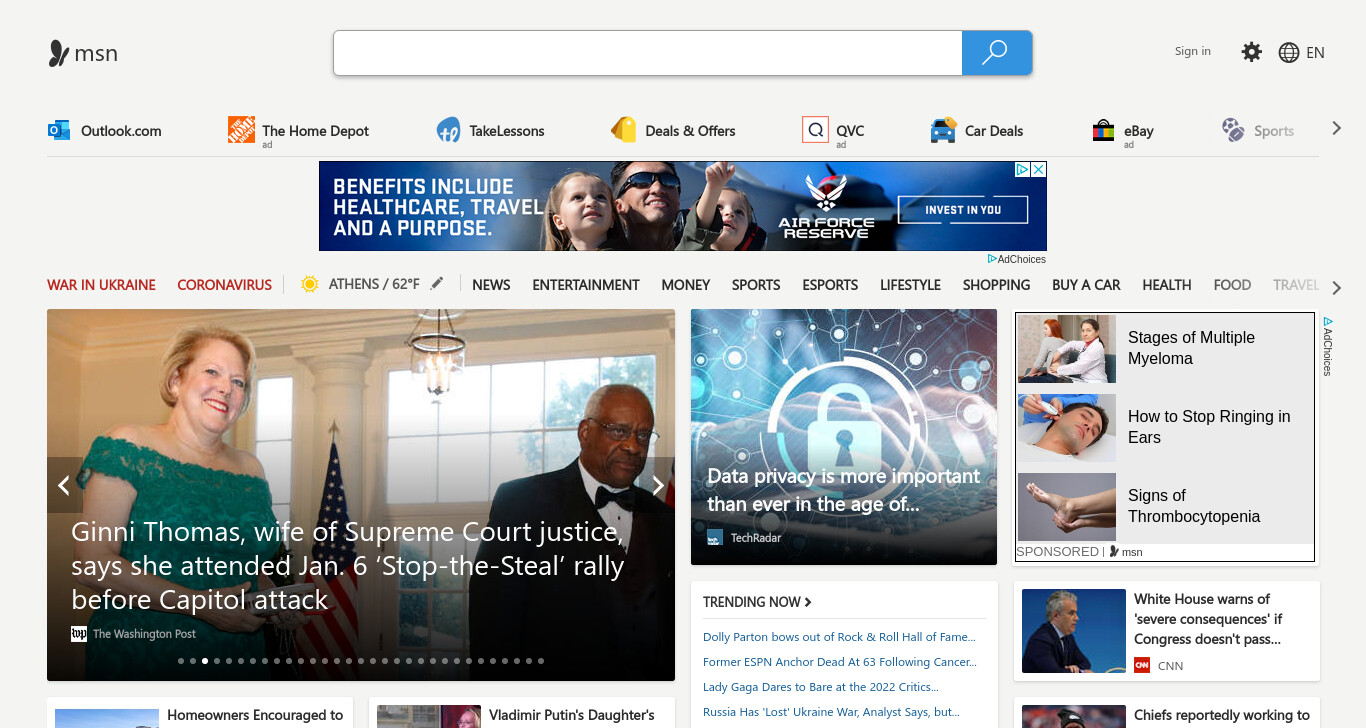
Task: Select the SPORTS navigation item
Action: (756, 285)
